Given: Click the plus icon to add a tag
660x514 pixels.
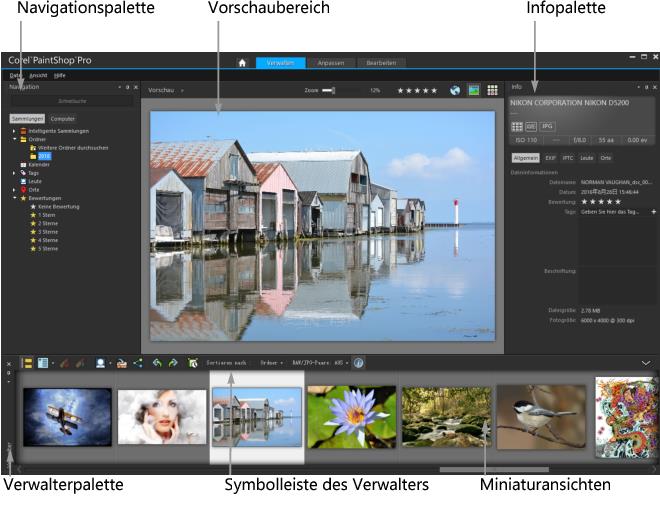Looking at the screenshot, I should [x=654, y=212].
